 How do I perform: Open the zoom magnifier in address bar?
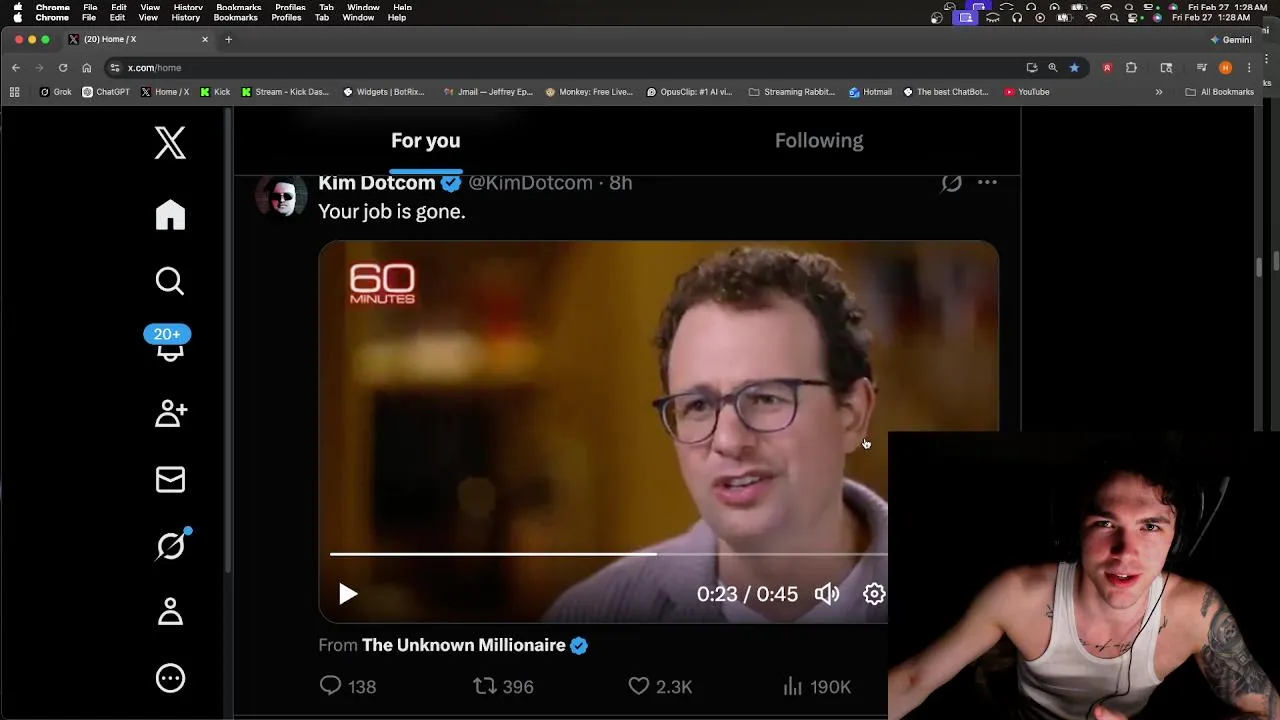coord(1053,67)
